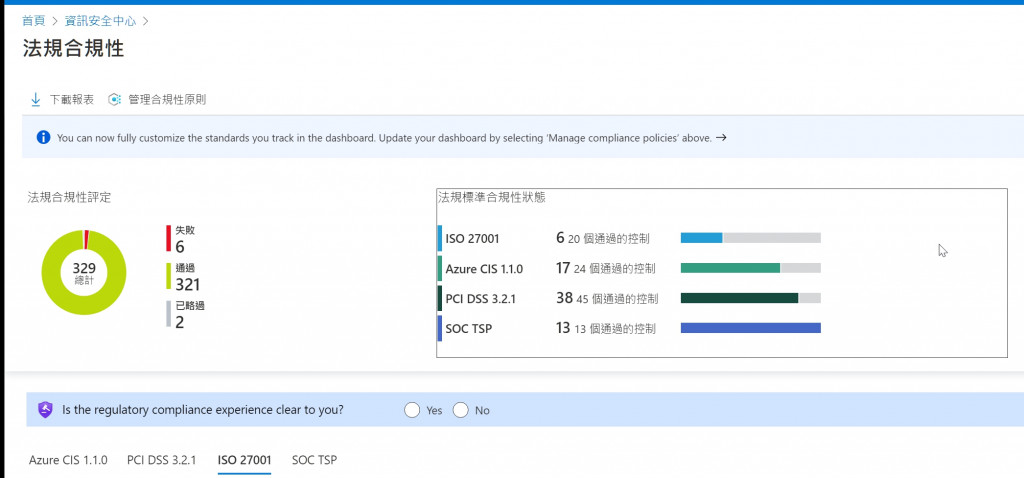Click the SOC TSP progress bar

pos(750,328)
